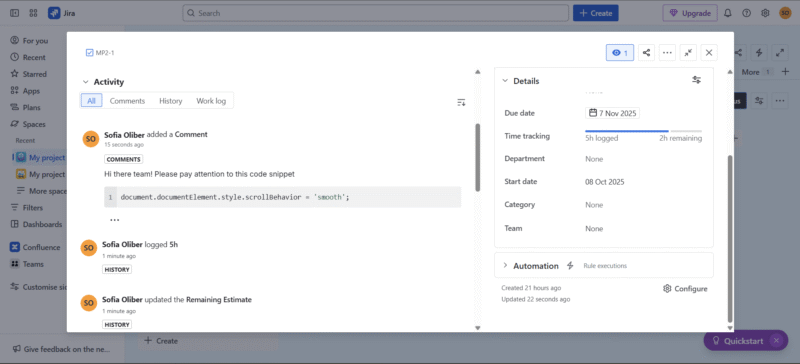Click the Automation lightning bolt icon
This screenshot has width=800, height=364.
coord(570,265)
